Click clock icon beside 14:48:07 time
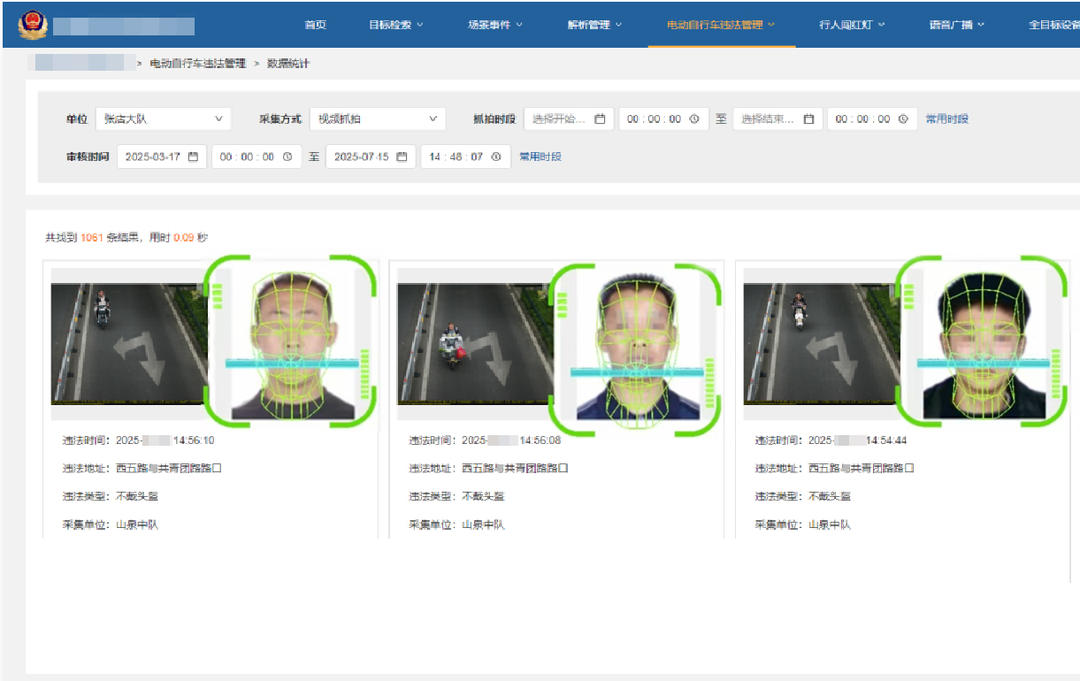This screenshot has height=681, width=1080. [x=496, y=157]
